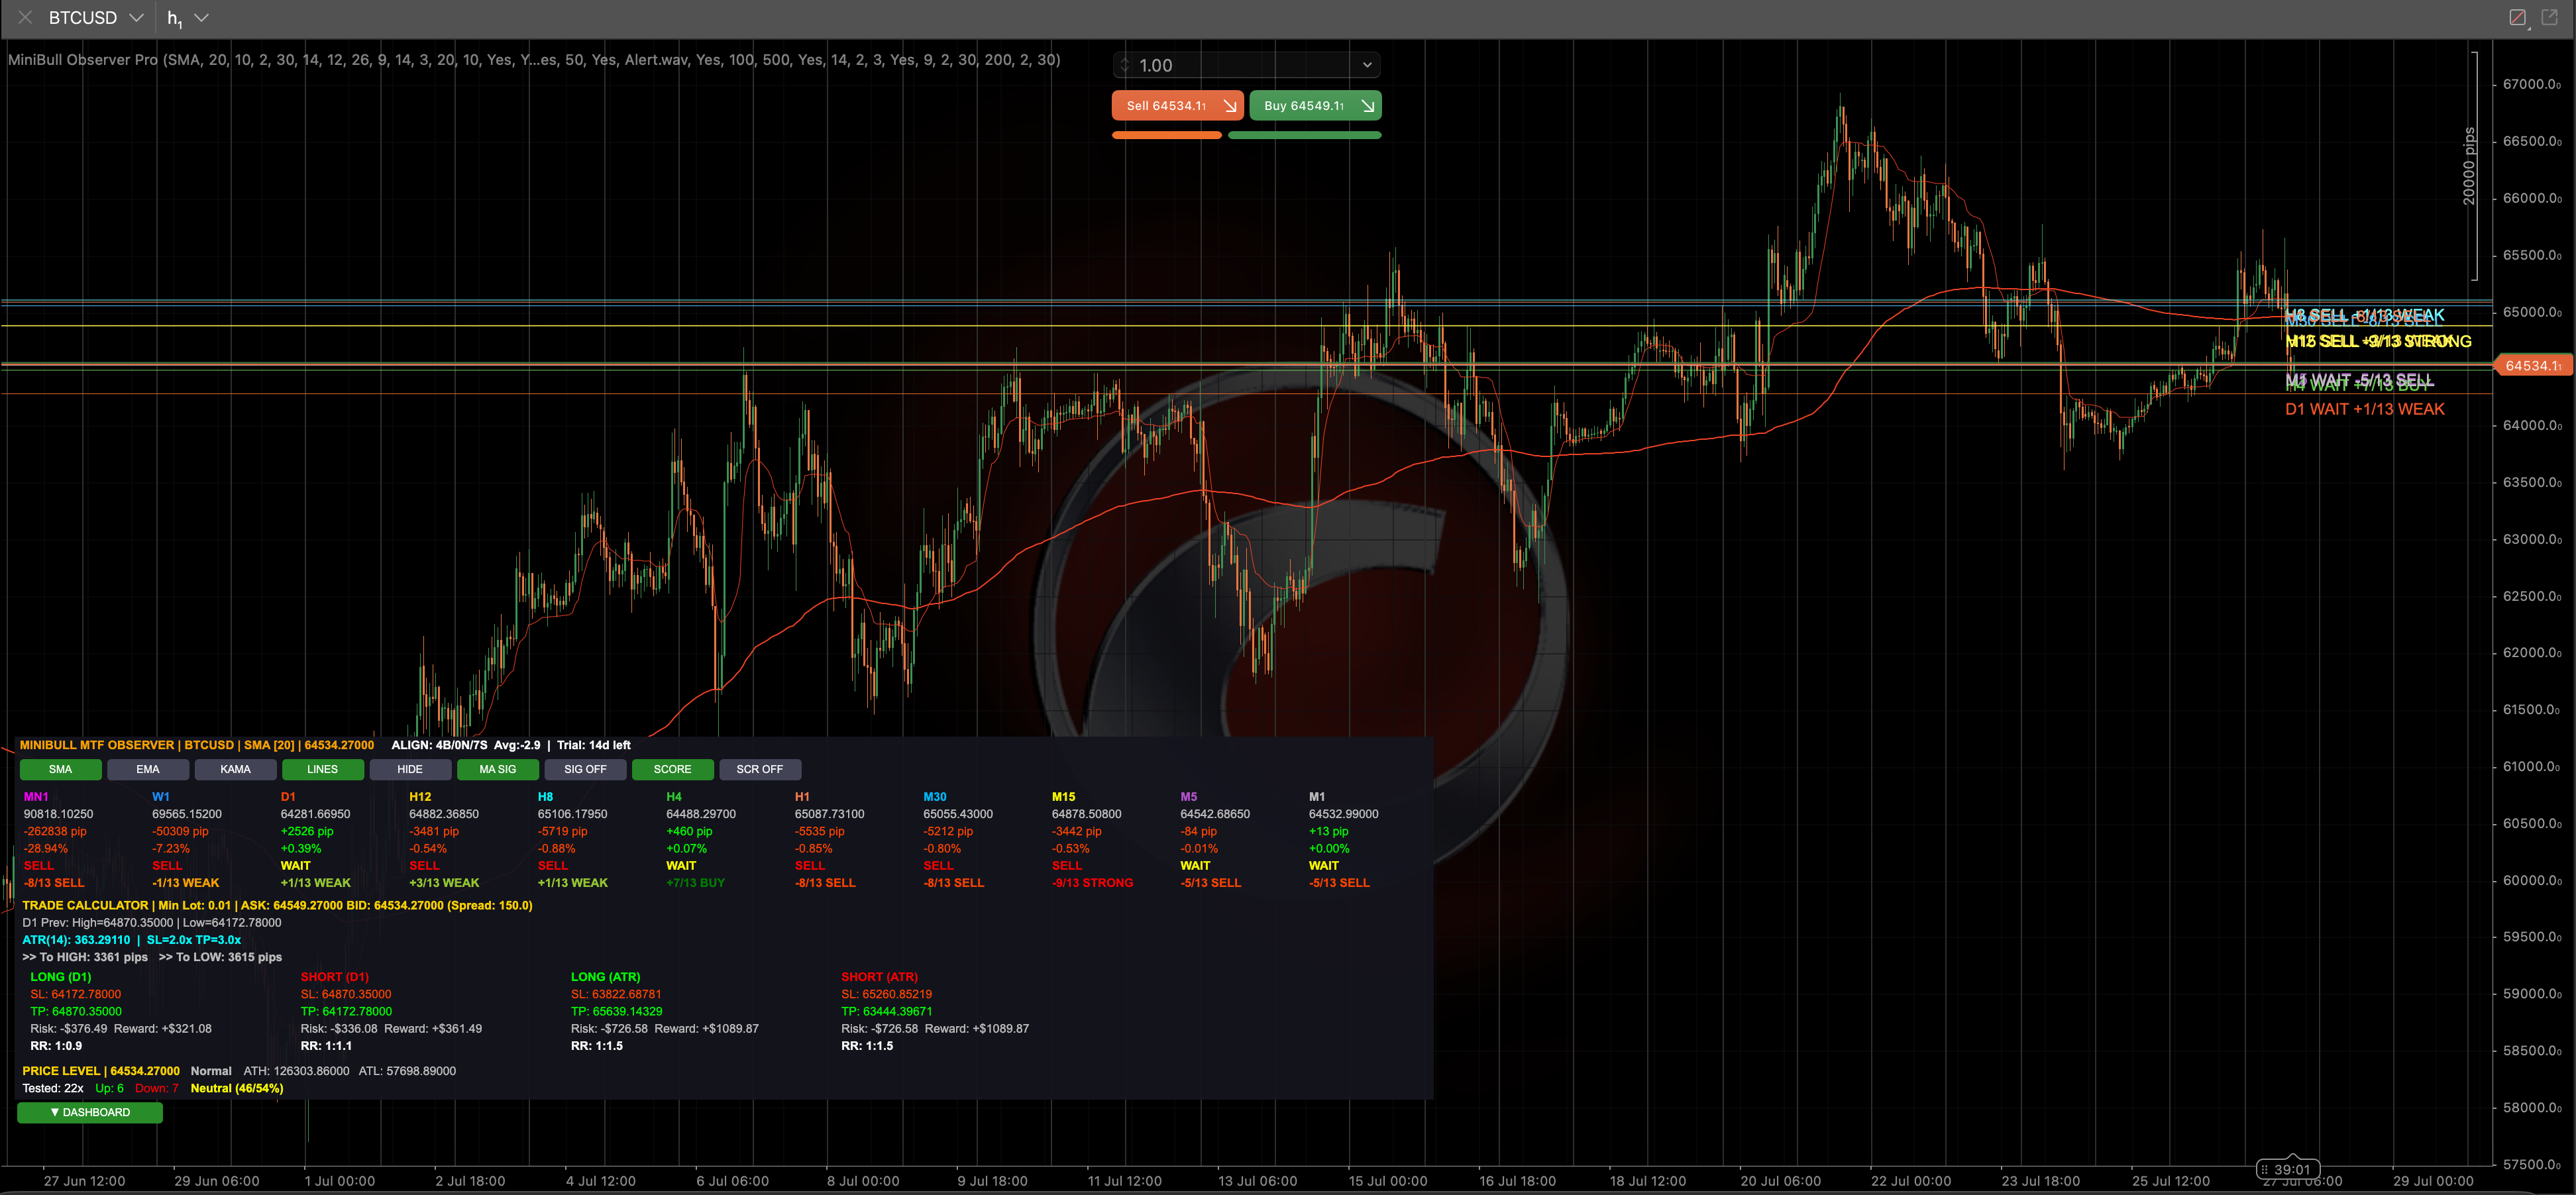Click the W1 timeframe label
Image resolution: width=2576 pixels, height=1195 pixels.
[161, 797]
